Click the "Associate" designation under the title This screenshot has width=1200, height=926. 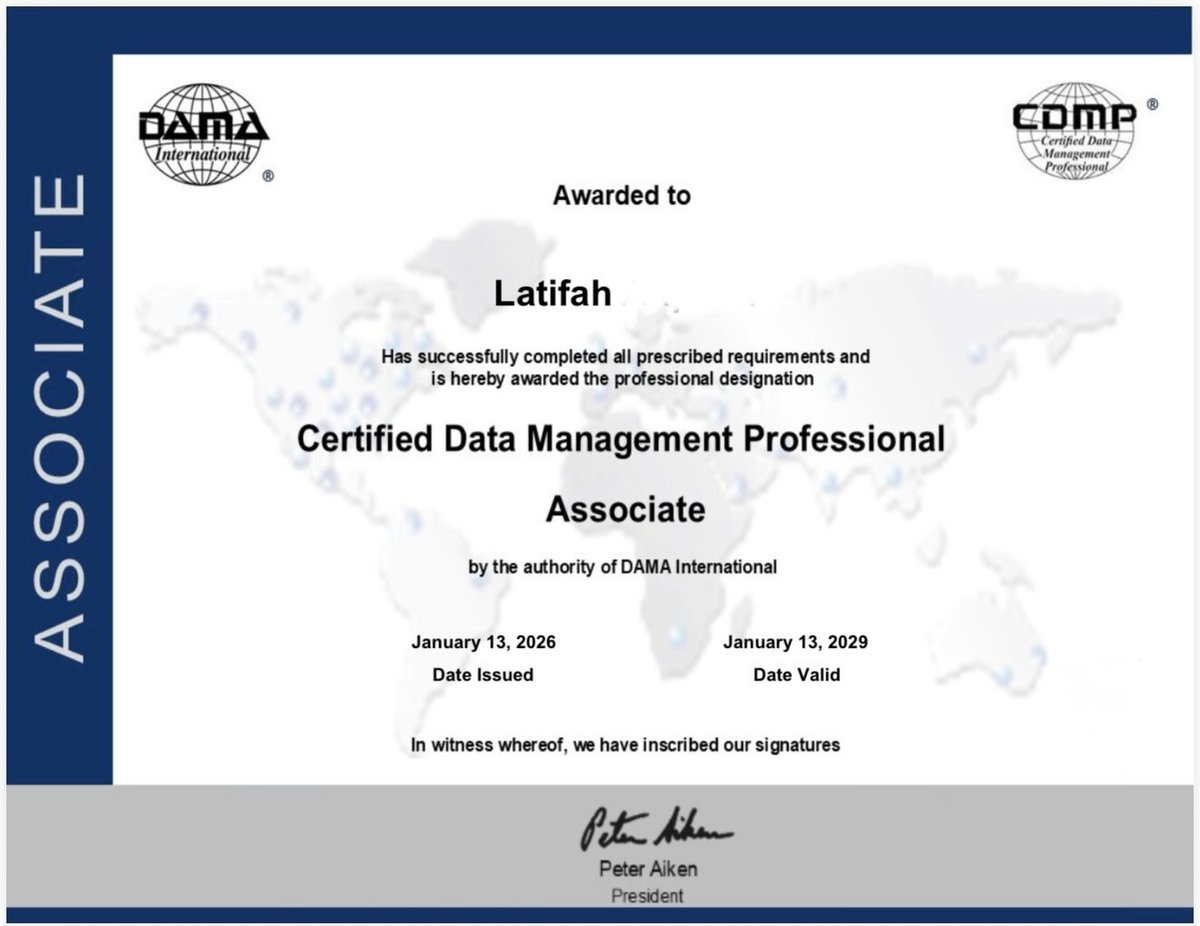point(625,510)
